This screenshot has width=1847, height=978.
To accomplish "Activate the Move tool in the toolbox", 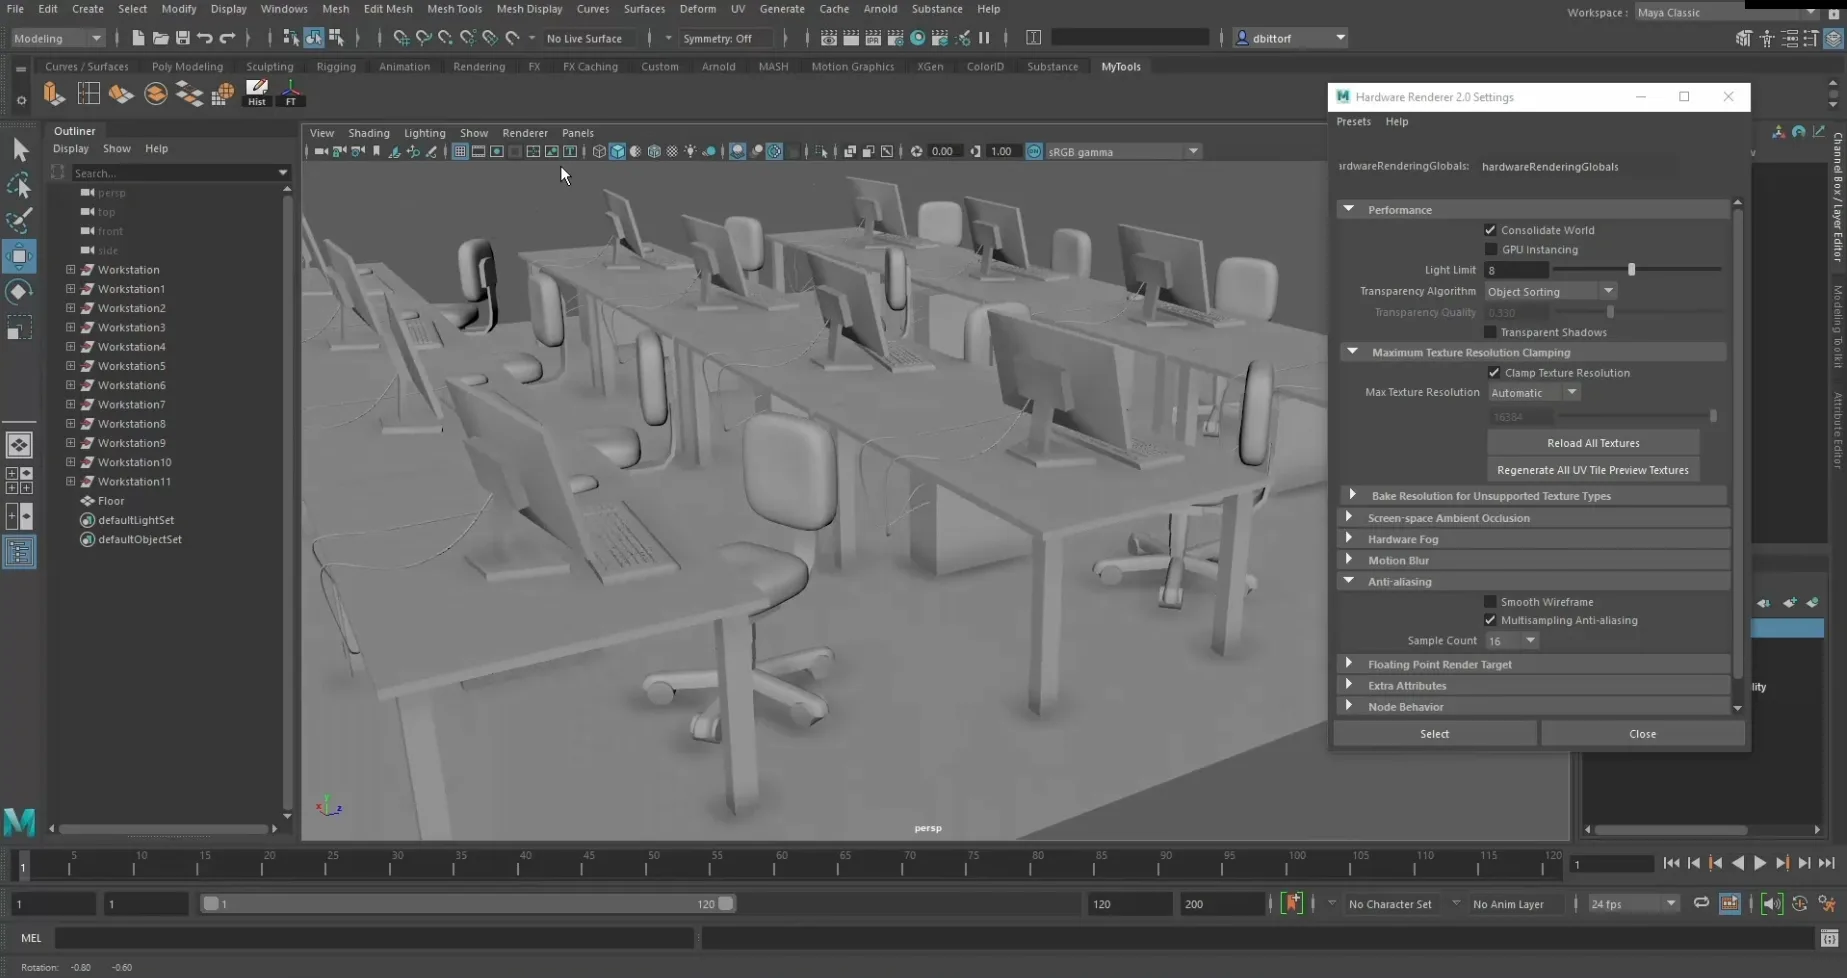I will point(19,256).
